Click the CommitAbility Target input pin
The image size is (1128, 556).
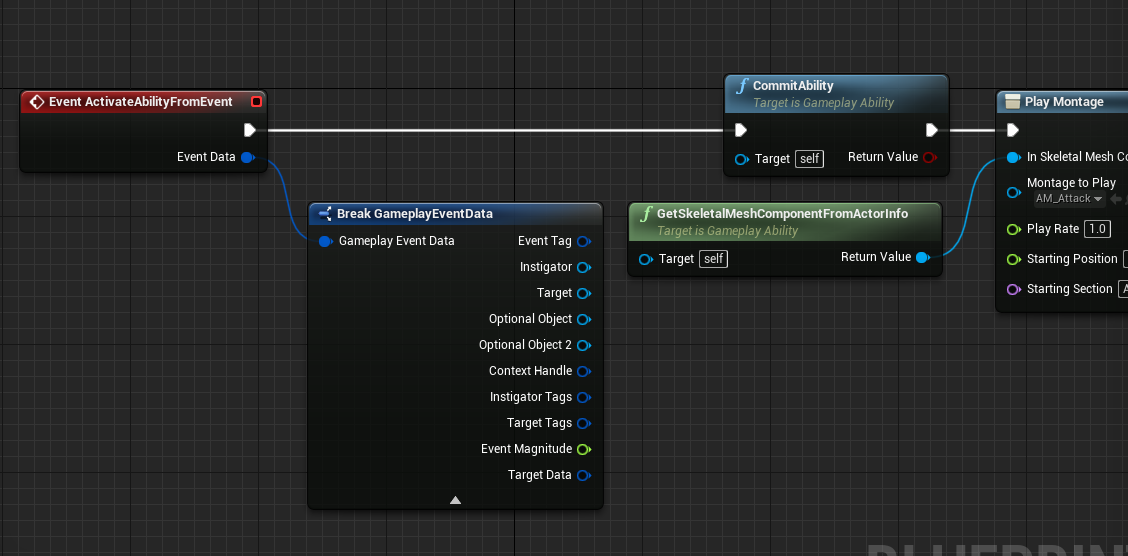coord(742,159)
